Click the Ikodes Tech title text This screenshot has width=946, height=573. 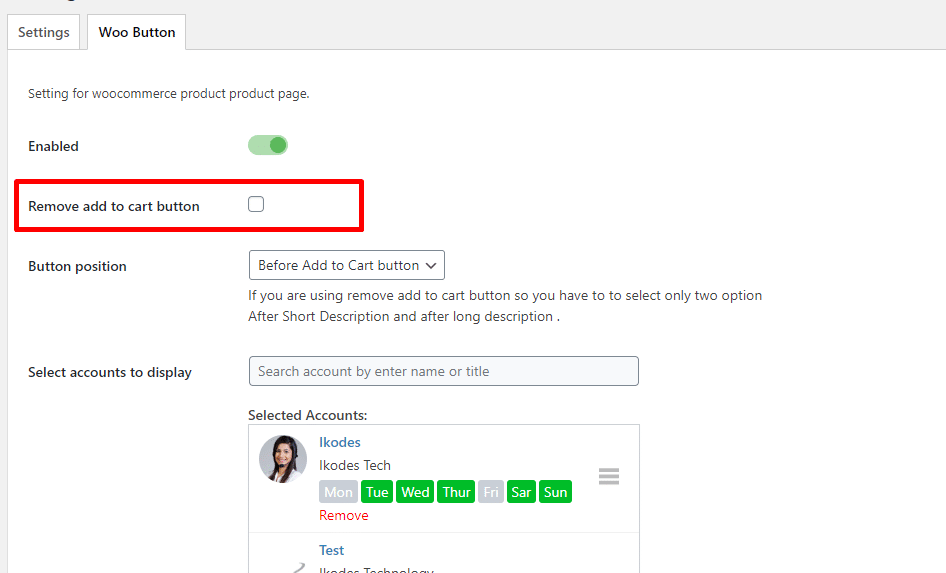(x=355, y=465)
